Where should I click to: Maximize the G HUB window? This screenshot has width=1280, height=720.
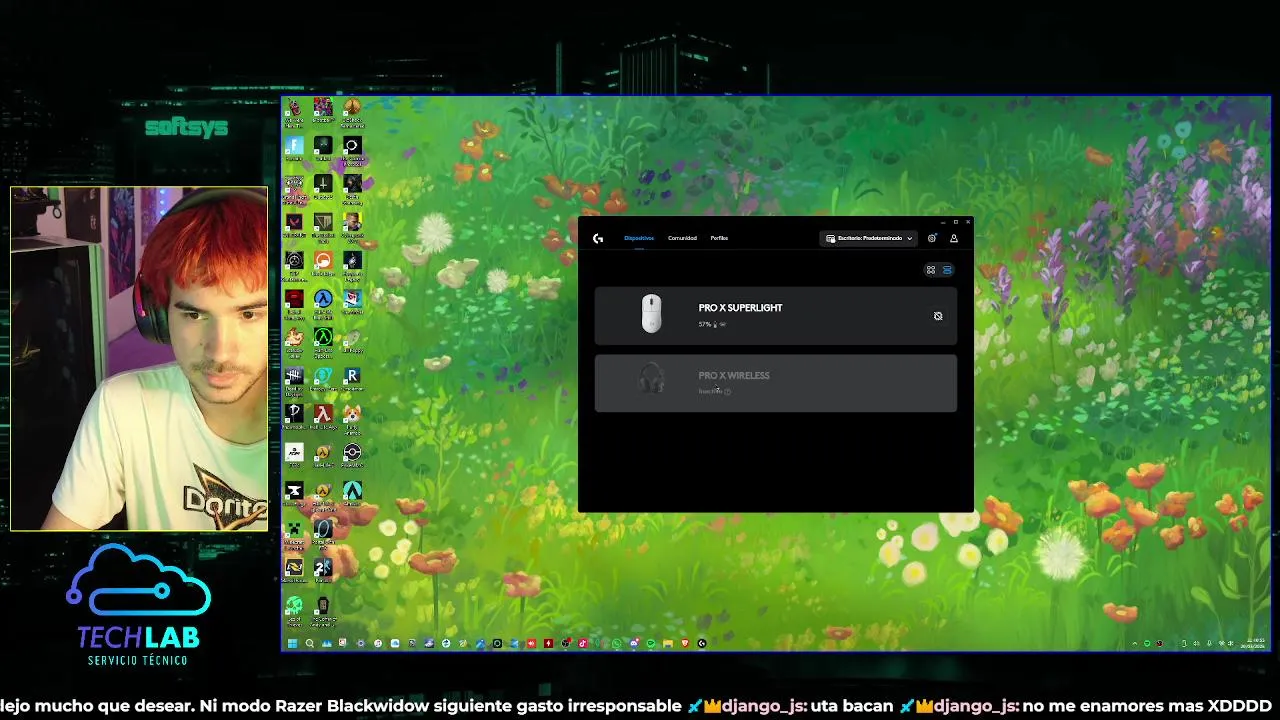click(x=956, y=222)
